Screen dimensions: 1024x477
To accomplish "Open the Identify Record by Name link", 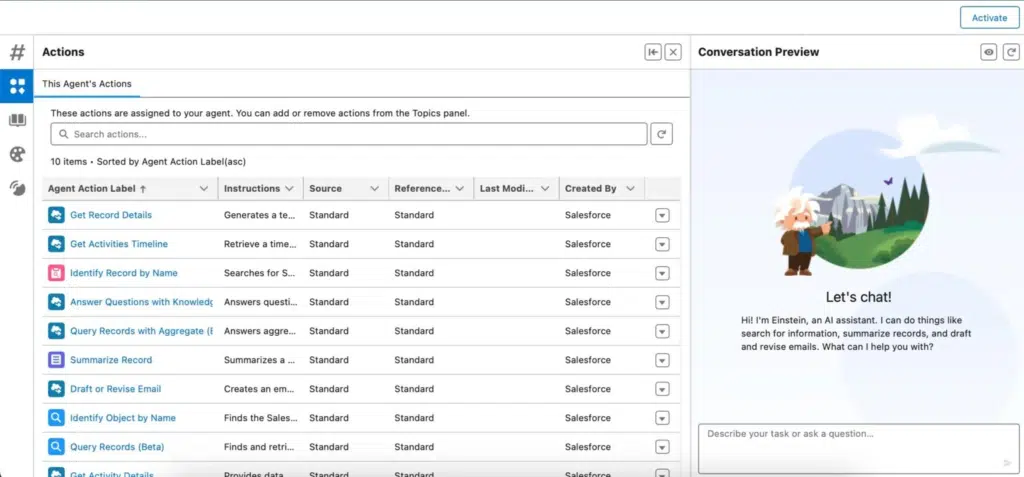I will pos(123,273).
